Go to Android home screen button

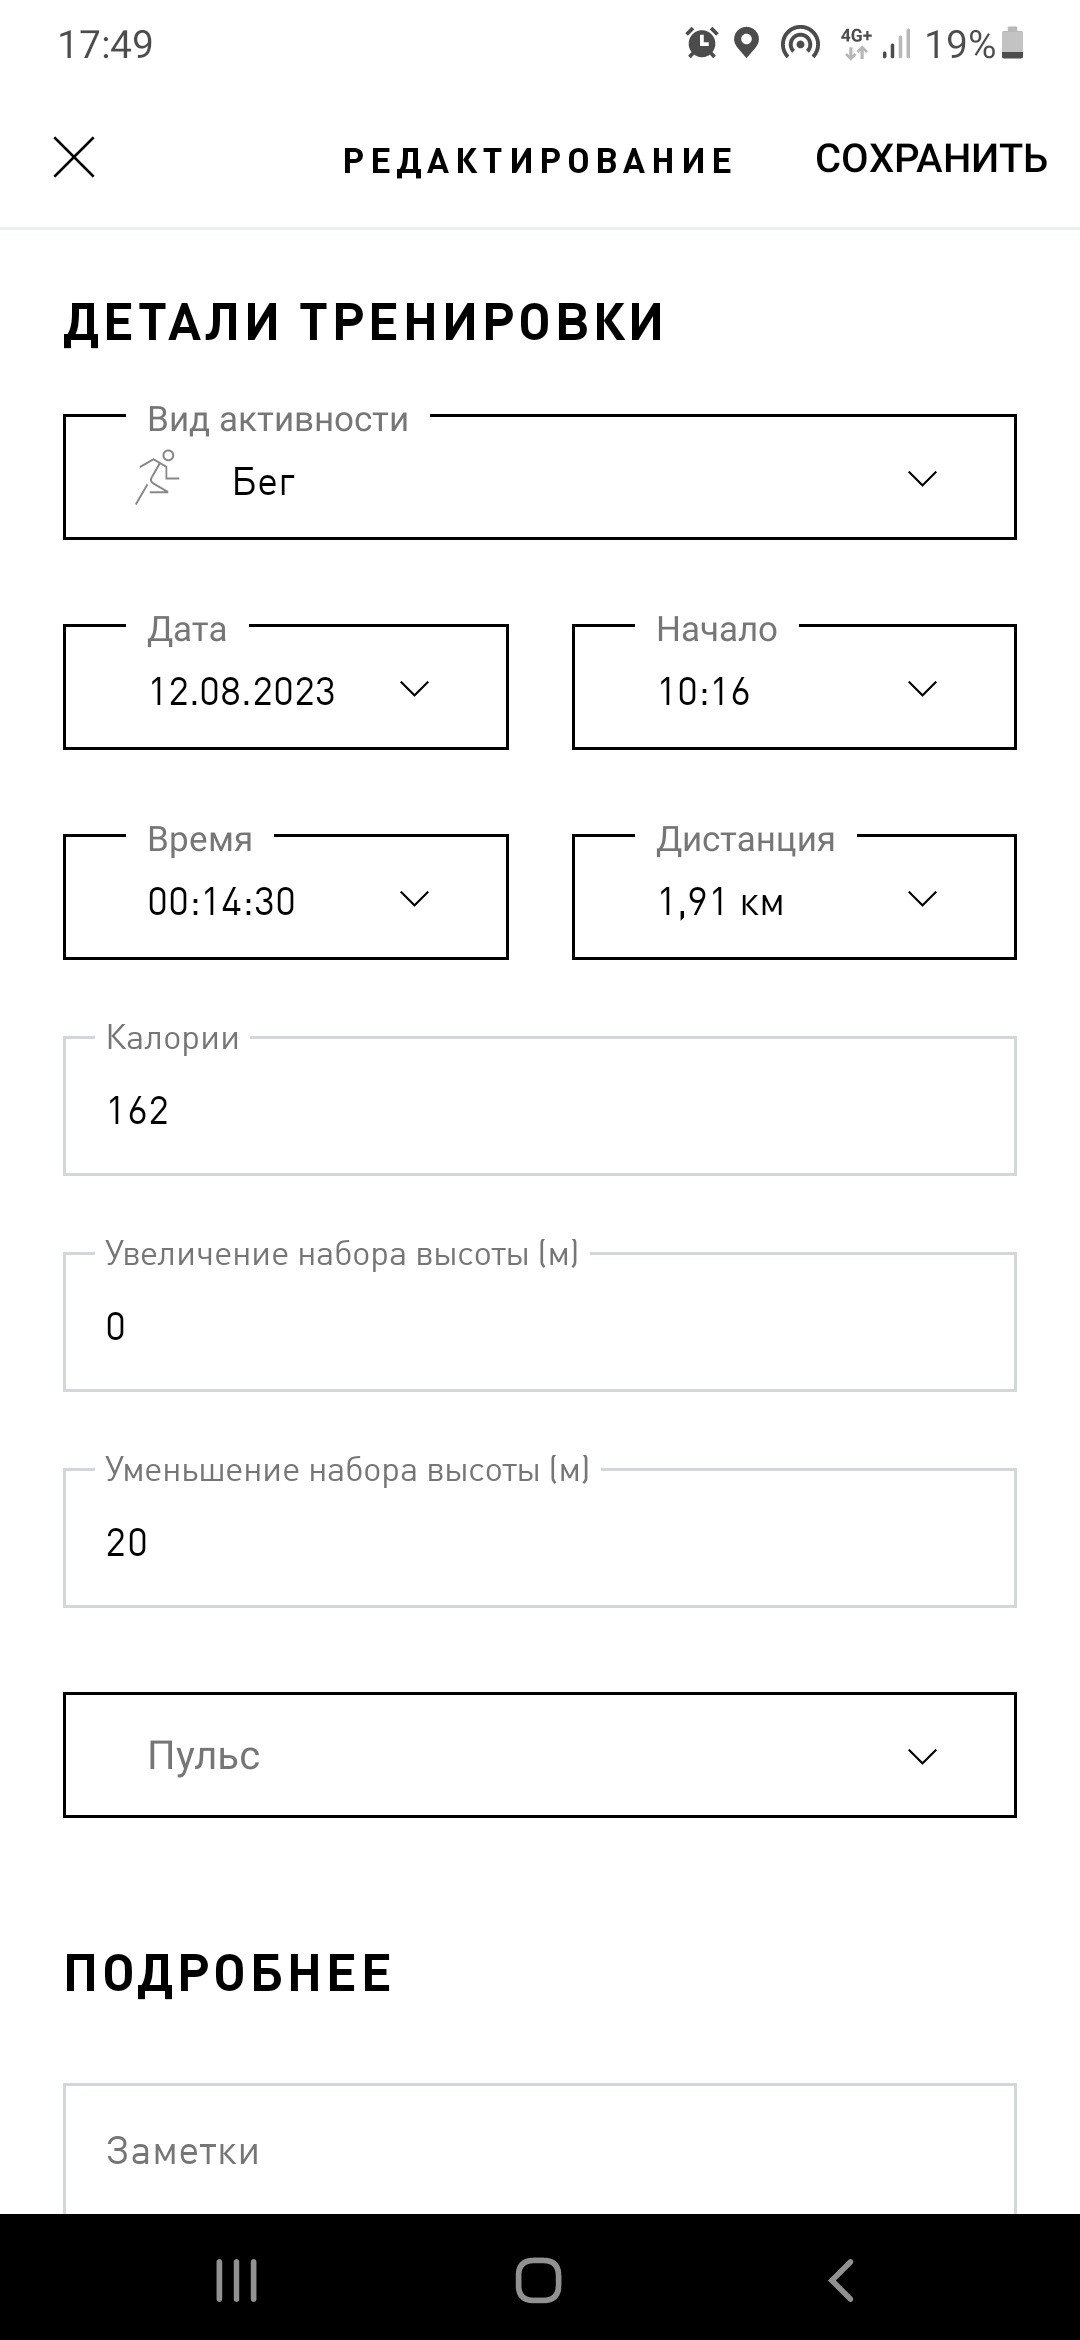click(539, 2281)
